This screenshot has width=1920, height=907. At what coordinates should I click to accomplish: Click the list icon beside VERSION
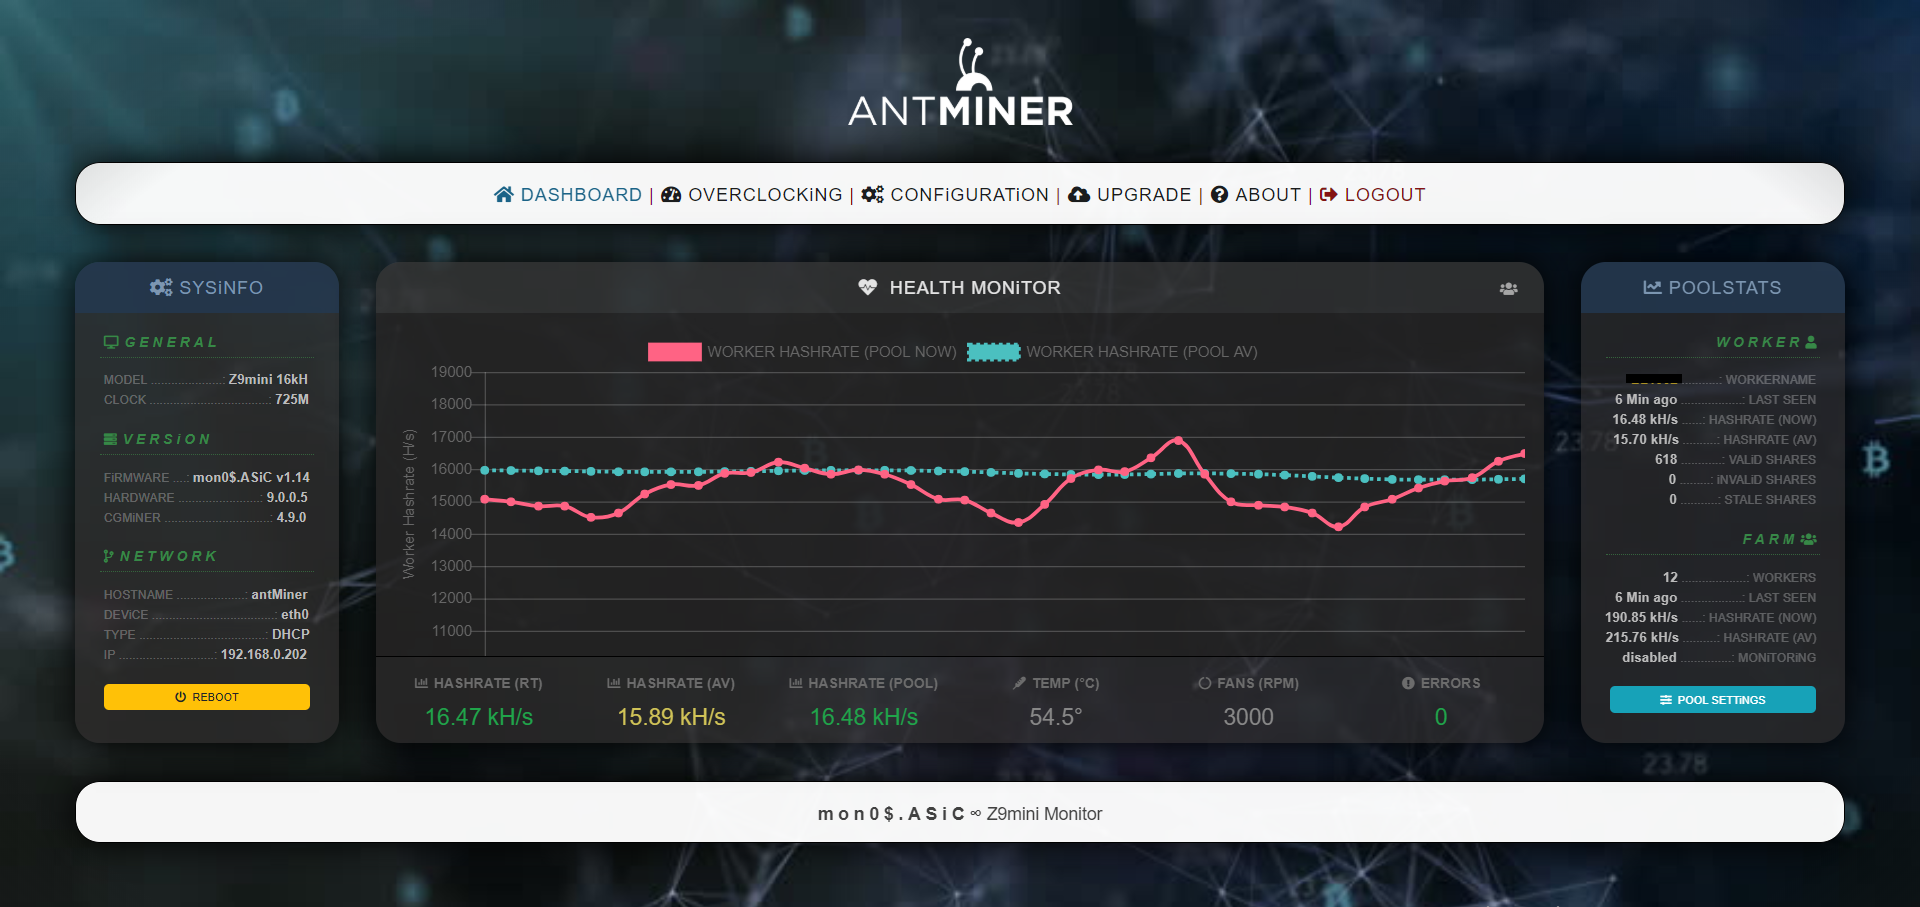[x=110, y=439]
